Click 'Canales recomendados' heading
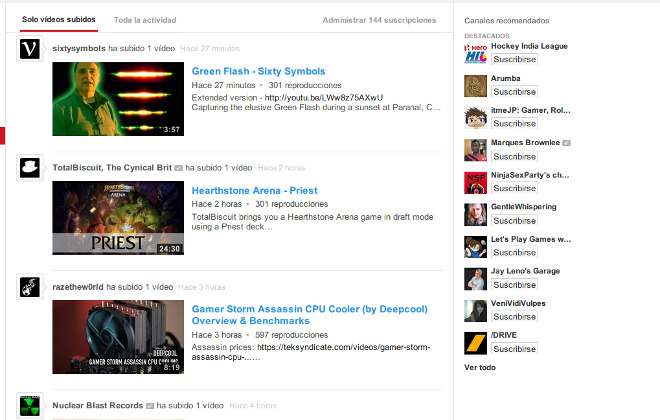Viewport: 660px width, 420px height. [507, 21]
